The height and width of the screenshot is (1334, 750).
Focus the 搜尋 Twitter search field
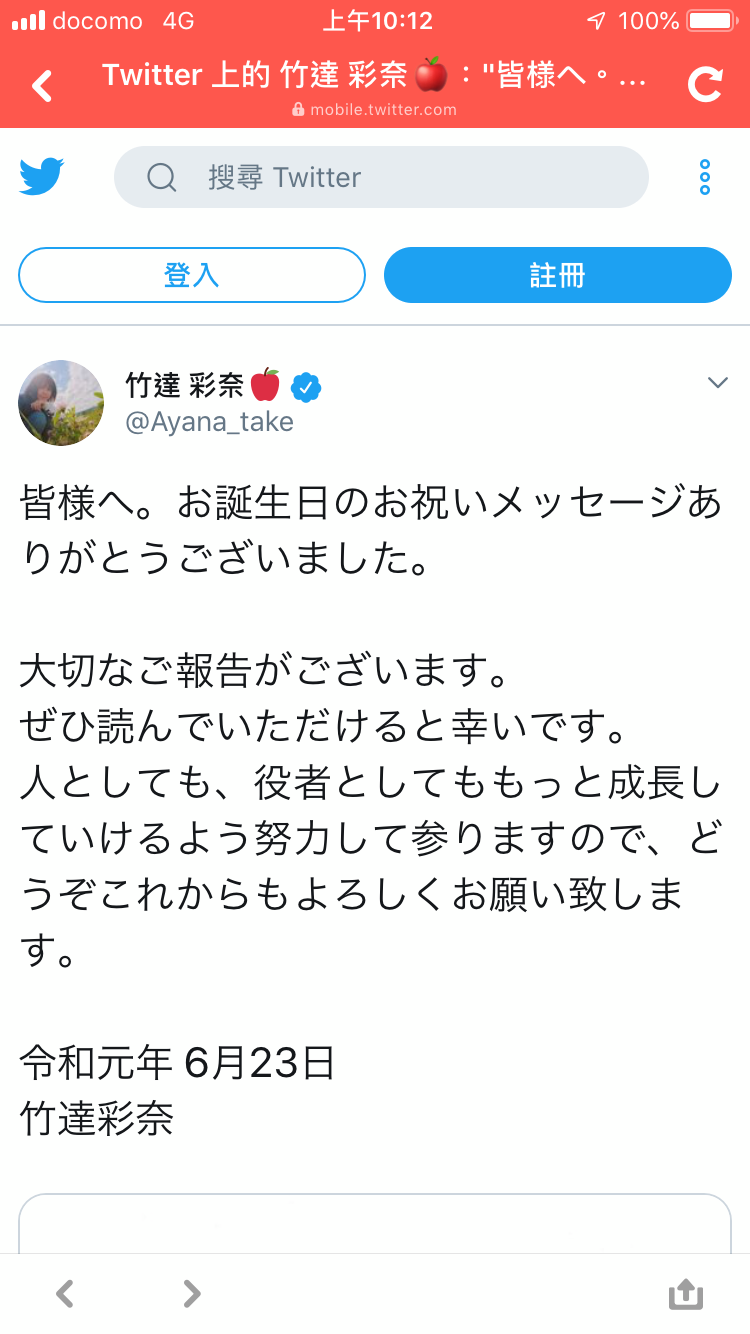(381, 177)
